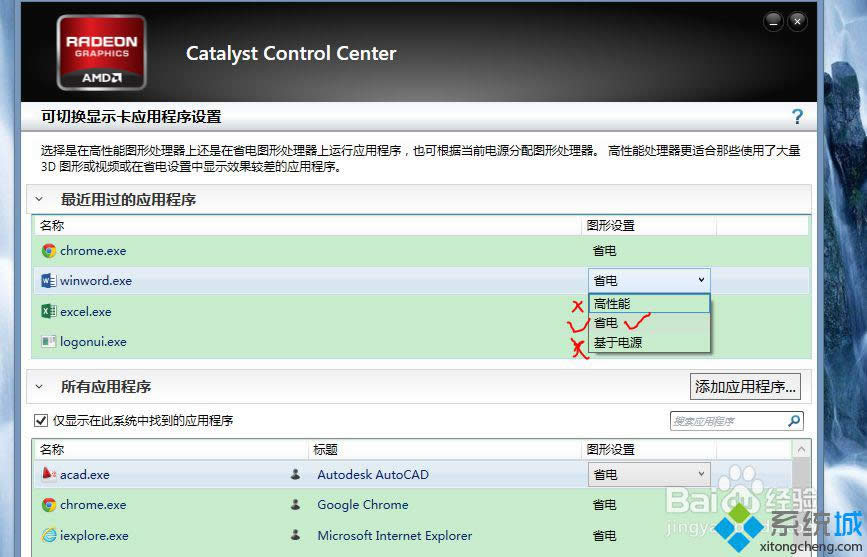This screenshot has height=557, width=867.
Task: Sort recent list by 图形设置 column header
Action: [649, 225]
